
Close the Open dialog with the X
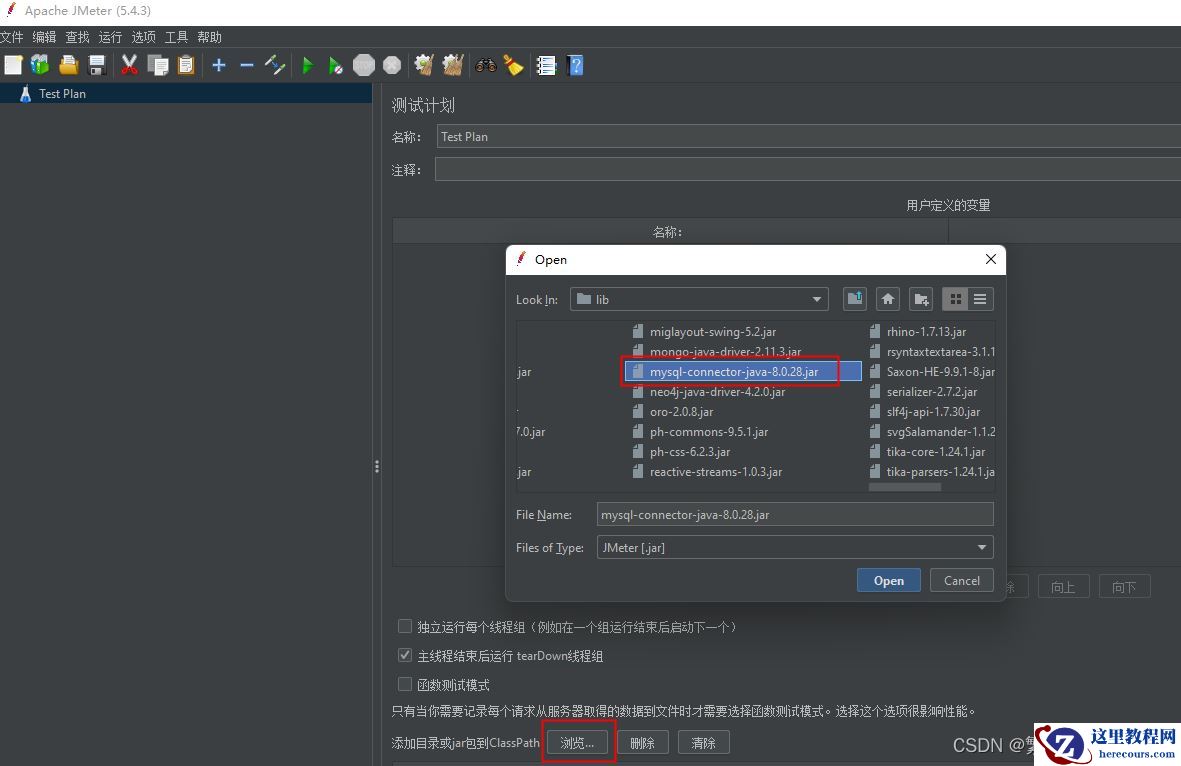pyautogui.click(x=990, y=259)
